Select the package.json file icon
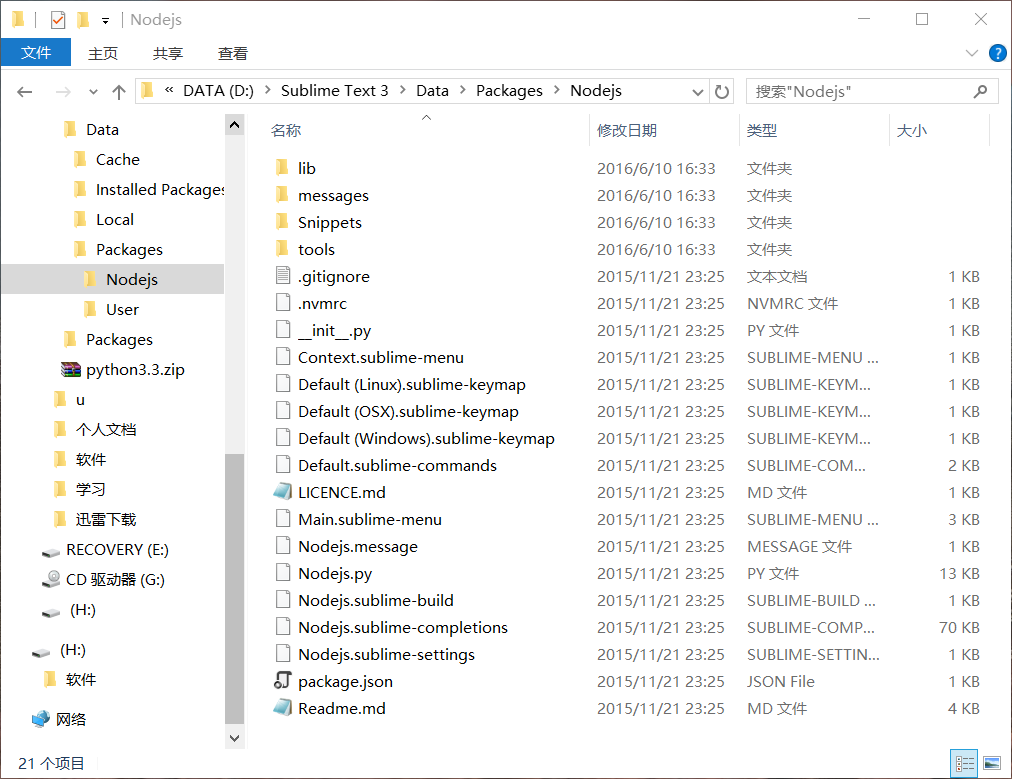Image resolution: width=1012 pixels, height=779 pixels. click(x=283, y=680)
